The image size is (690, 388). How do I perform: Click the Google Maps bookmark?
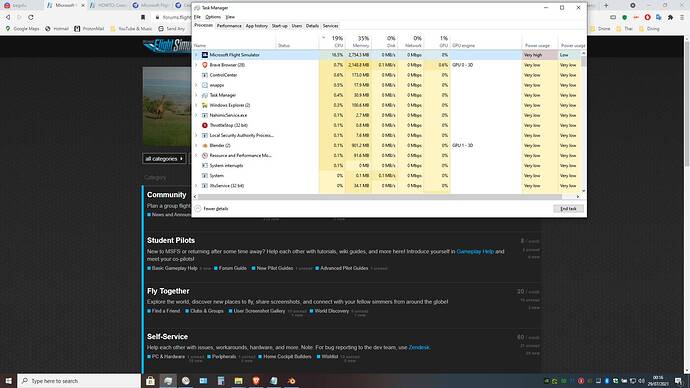point(22,29)
